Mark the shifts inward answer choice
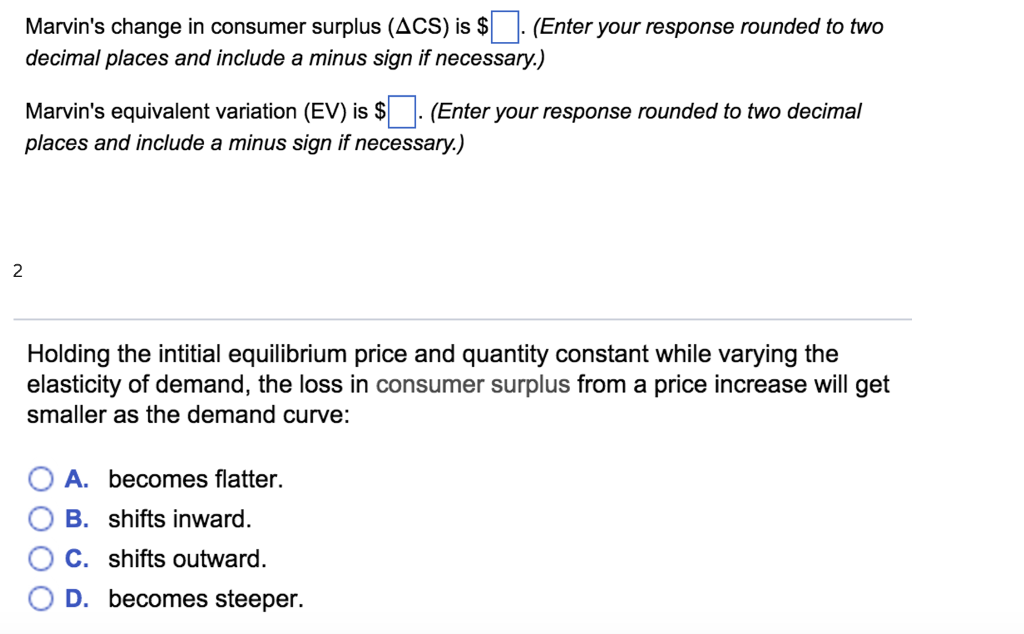The width and height of the screenshot is (1024, 634). coord(41,519)
